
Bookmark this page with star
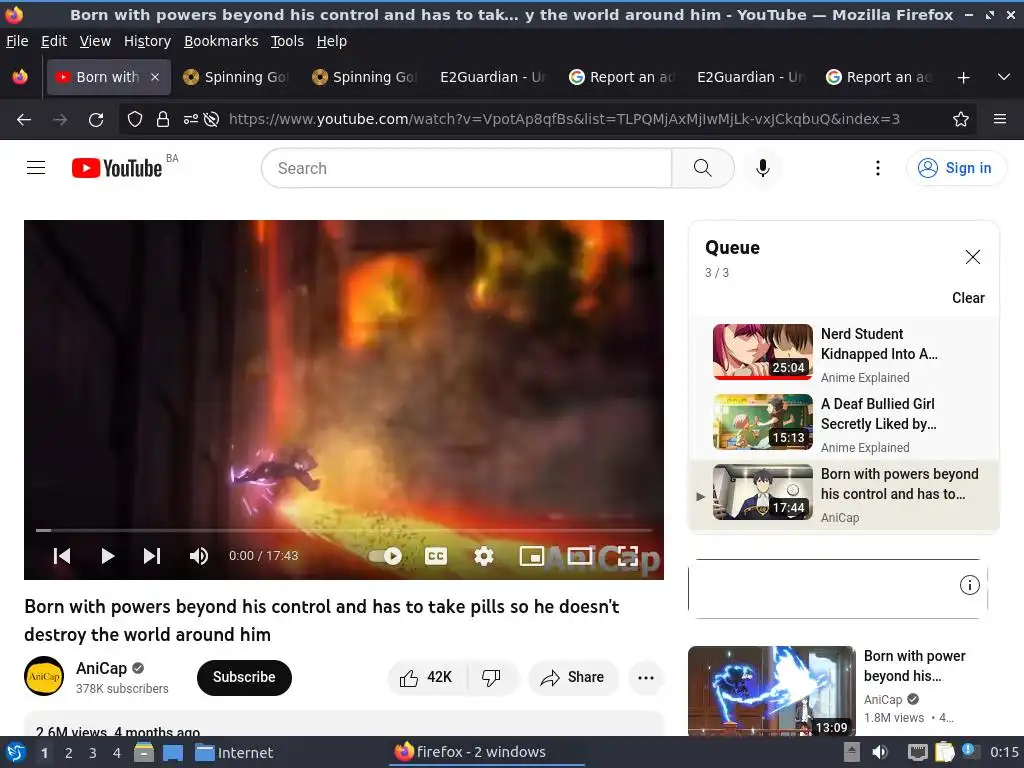click(x=961, y=120)
